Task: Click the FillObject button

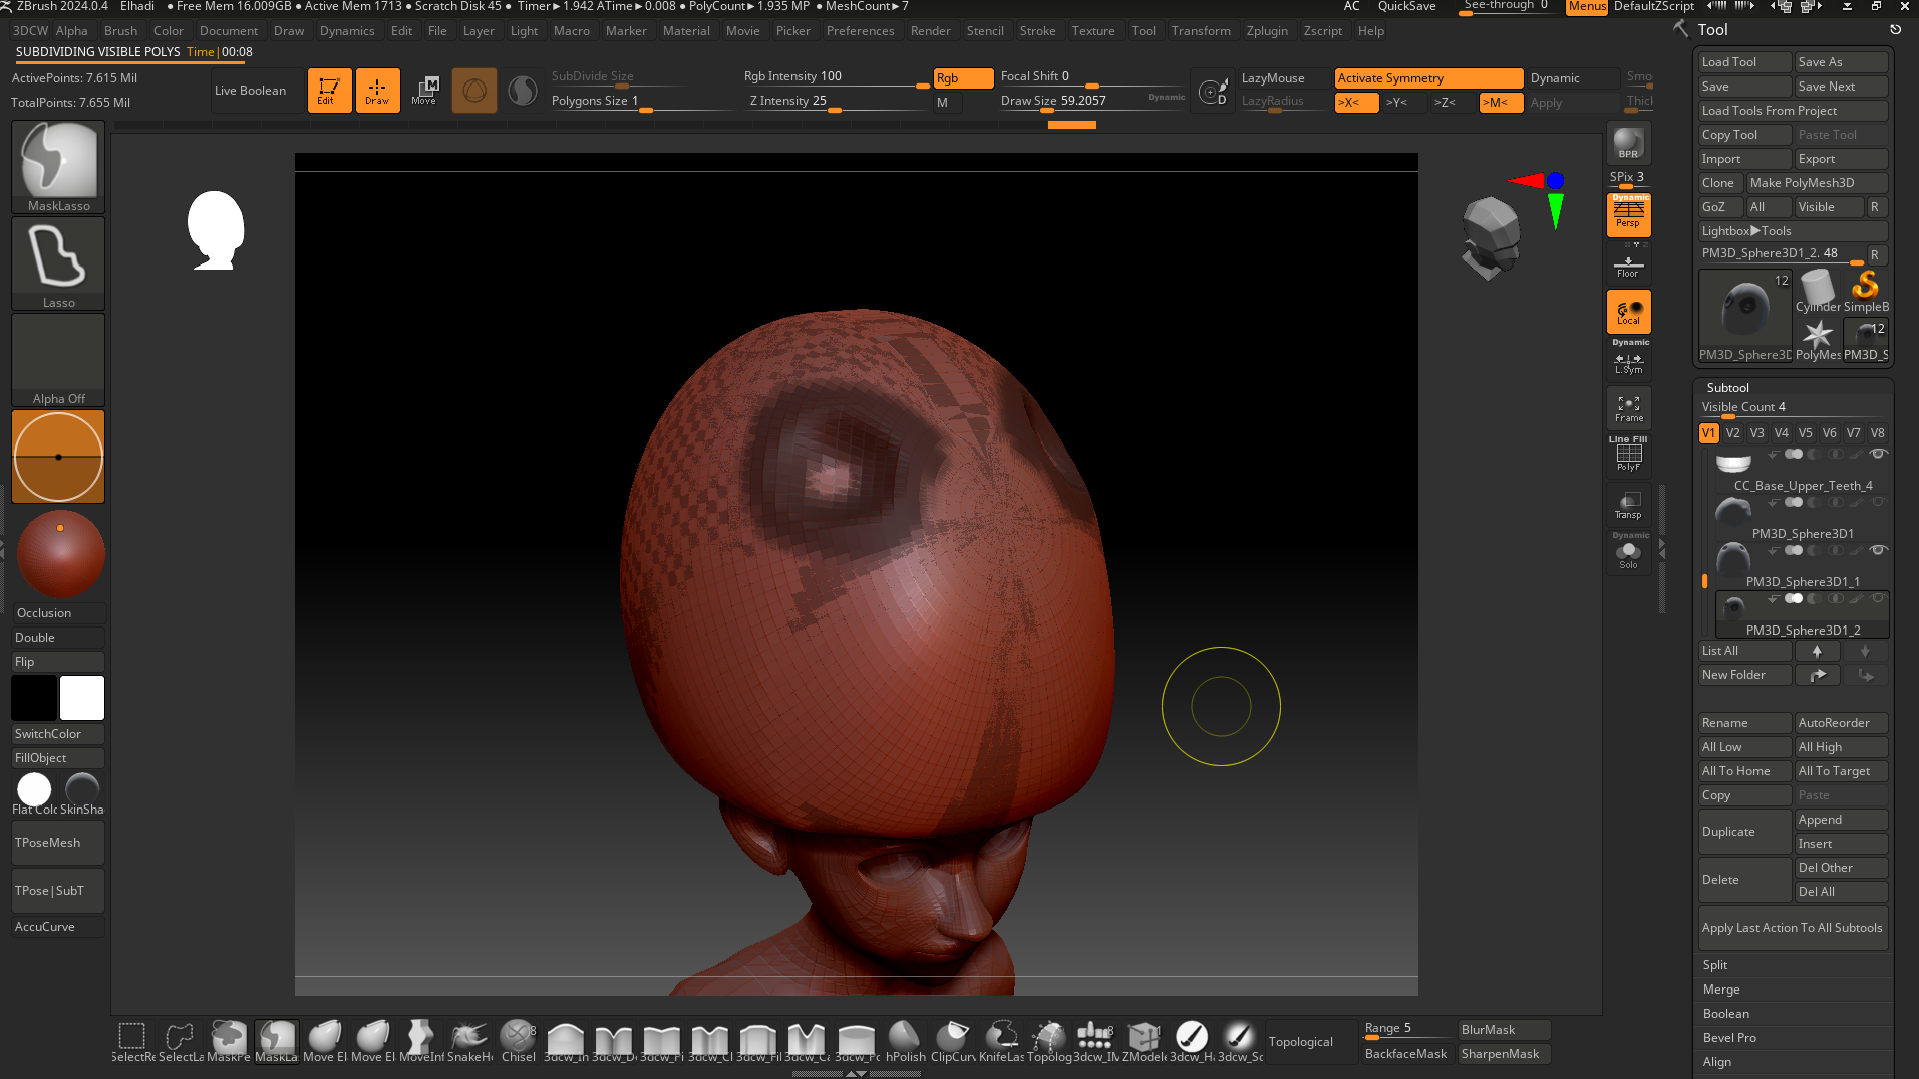Action: pos(58,758)
